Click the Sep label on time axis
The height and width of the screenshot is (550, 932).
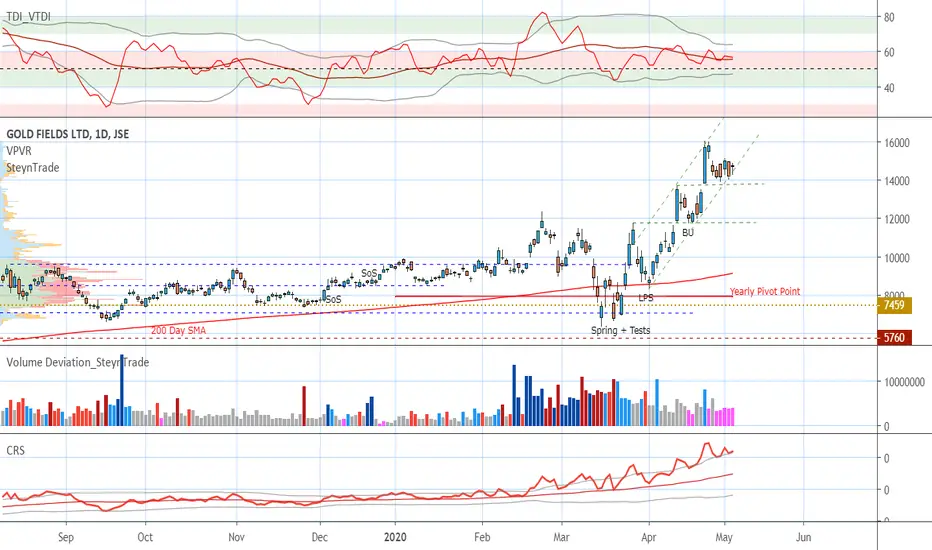[66, 537]
